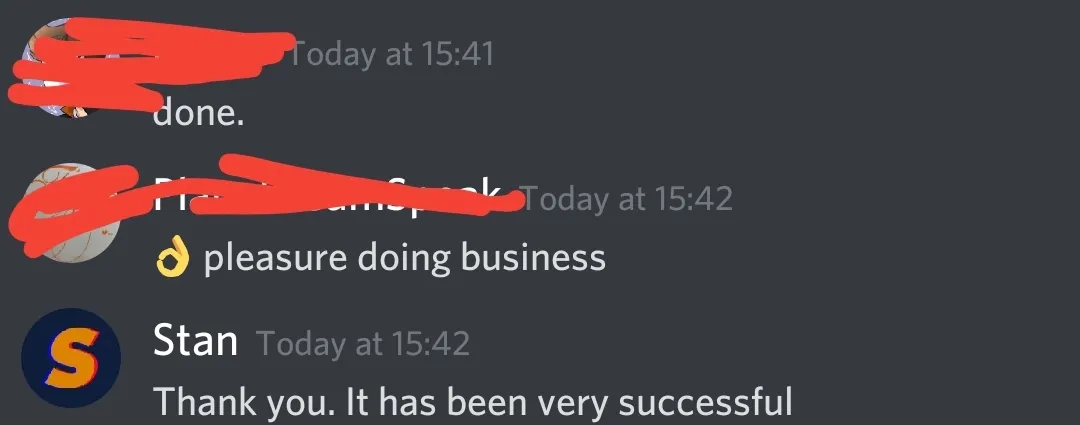Viewport: 1080px width, 425px height.
Task: Open Stan's orange S avatar
Action: coord(71,358)
